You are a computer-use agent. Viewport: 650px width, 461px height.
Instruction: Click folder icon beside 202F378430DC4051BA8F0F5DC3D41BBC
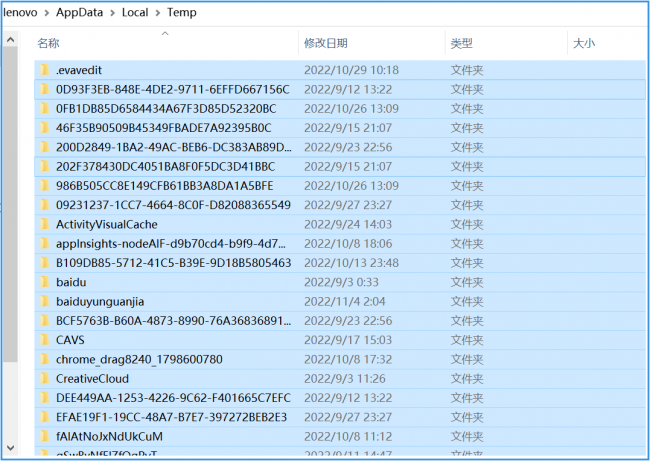(x=45, y=166)
